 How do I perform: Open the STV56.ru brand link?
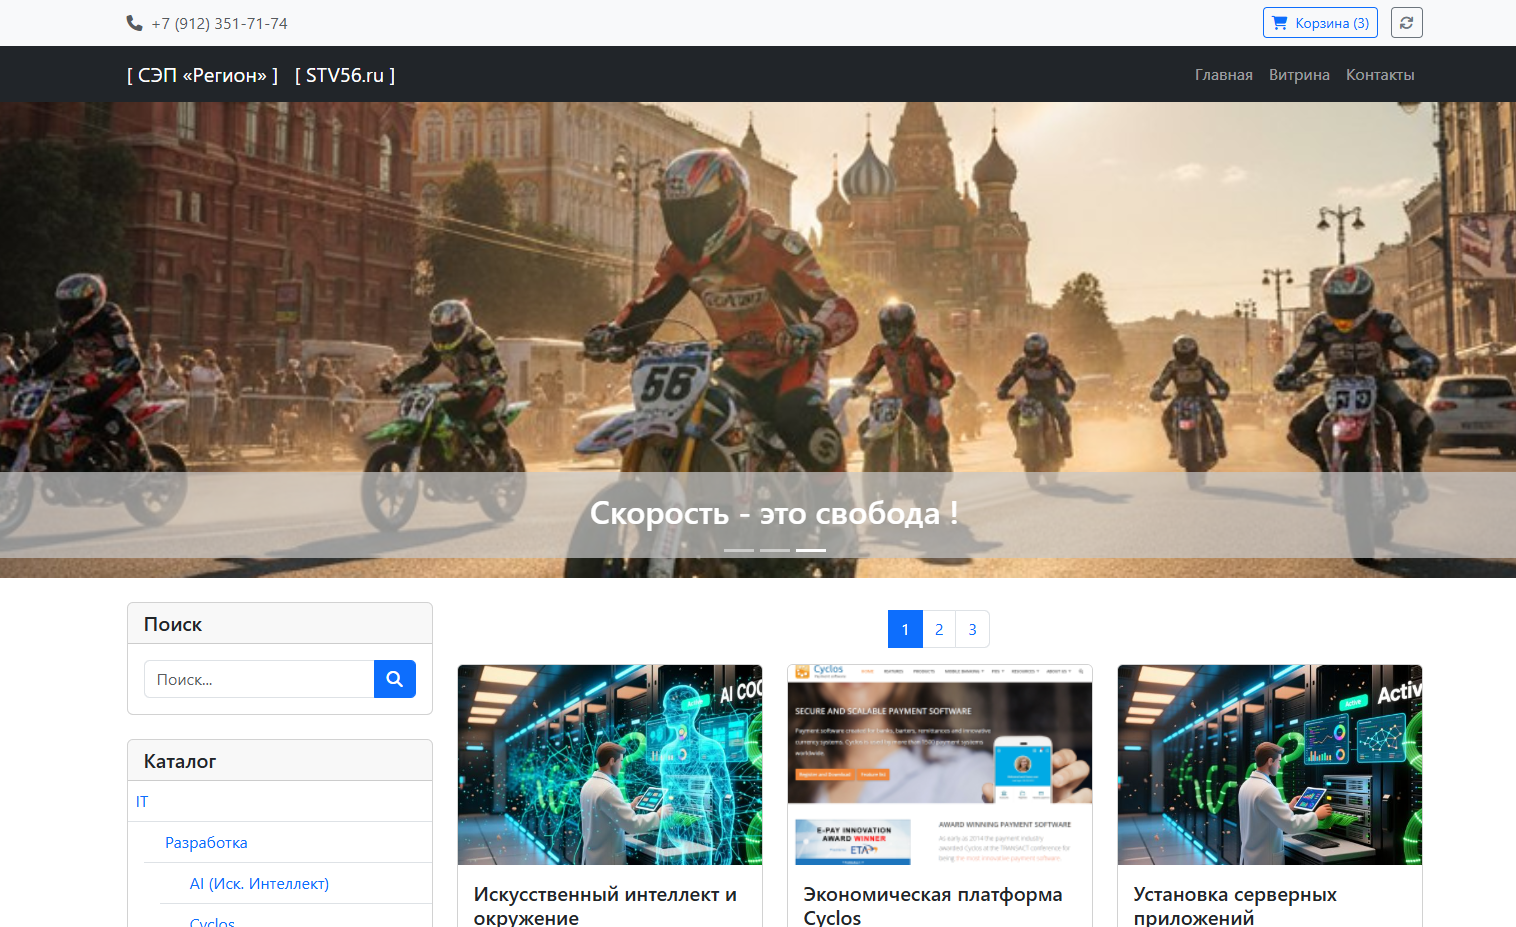(345, 75)
